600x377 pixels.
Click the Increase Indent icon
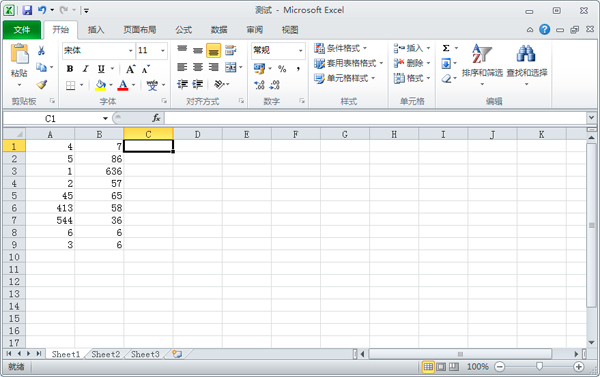198,85
